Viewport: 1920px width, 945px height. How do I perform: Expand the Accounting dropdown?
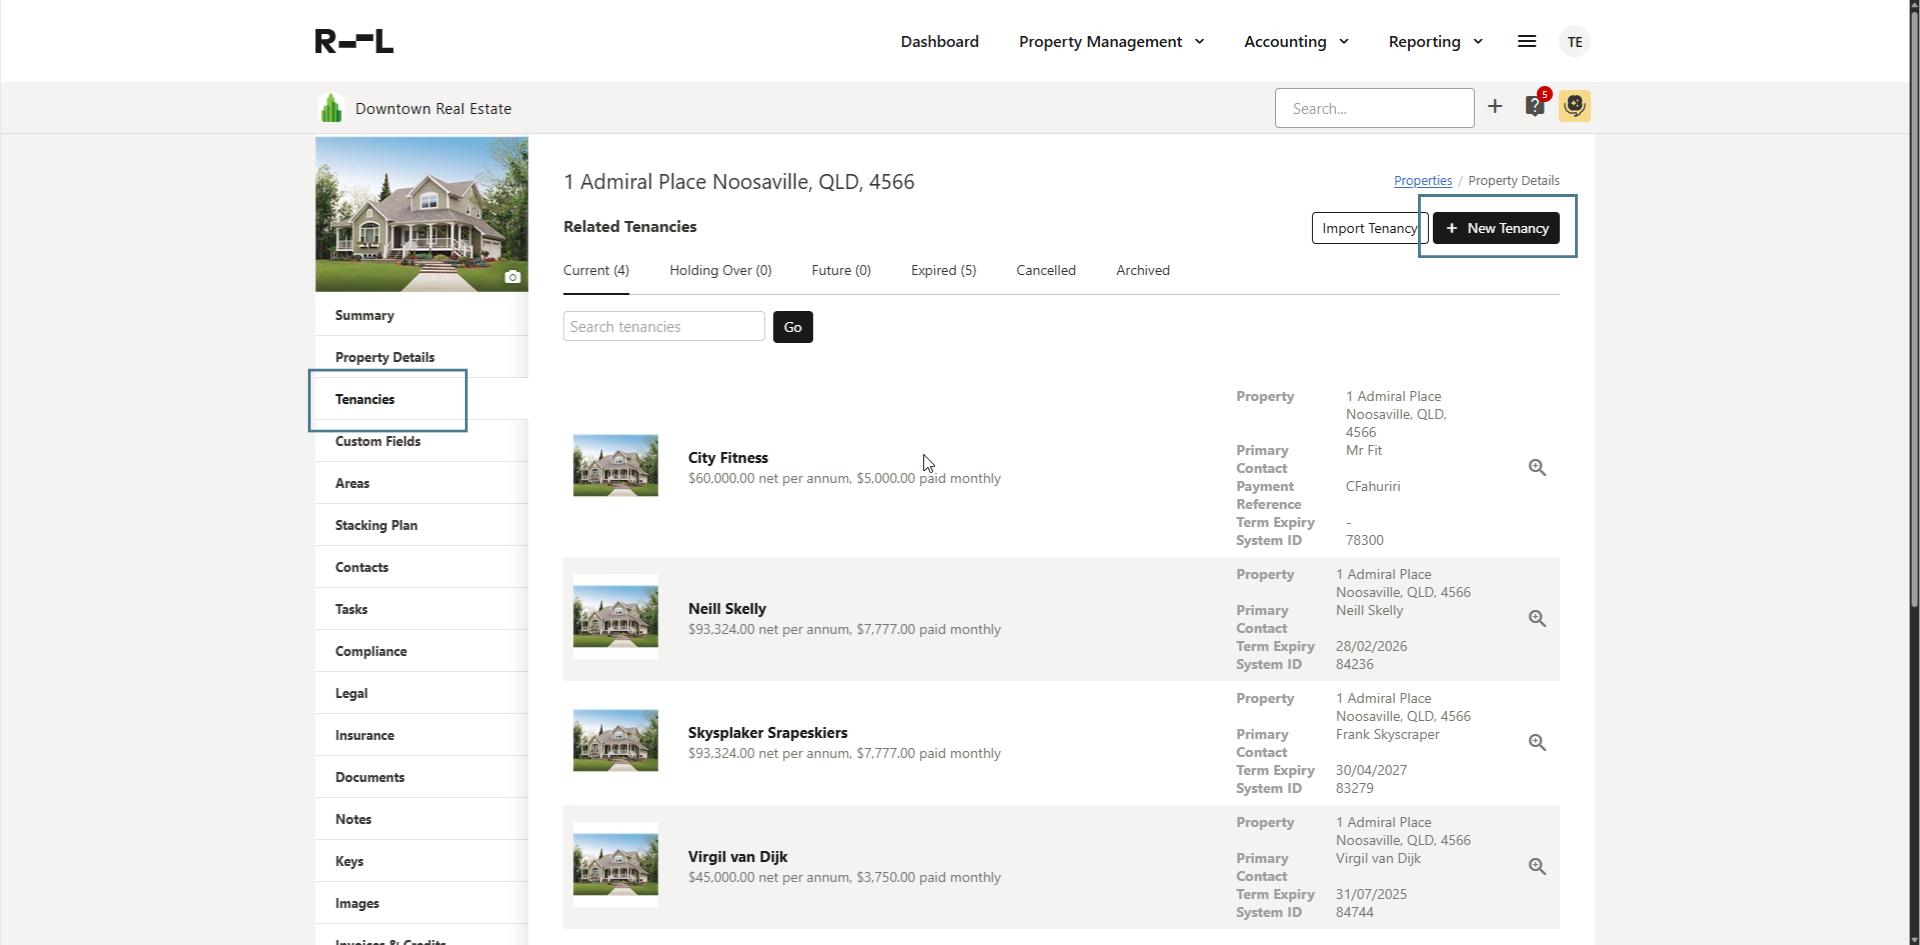tap(1295, 41)
